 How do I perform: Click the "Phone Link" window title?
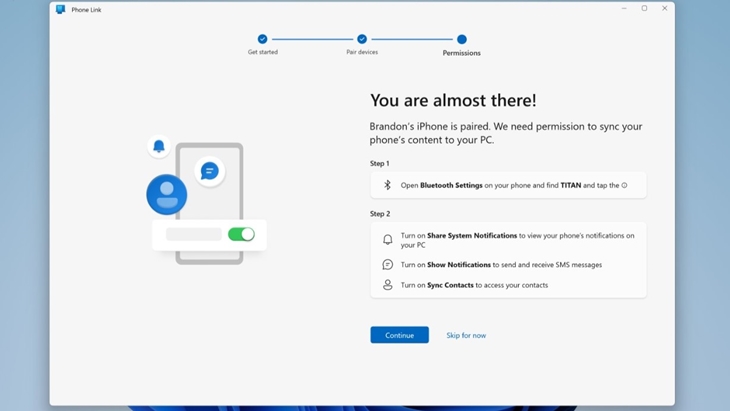click(x=86, y=10)
